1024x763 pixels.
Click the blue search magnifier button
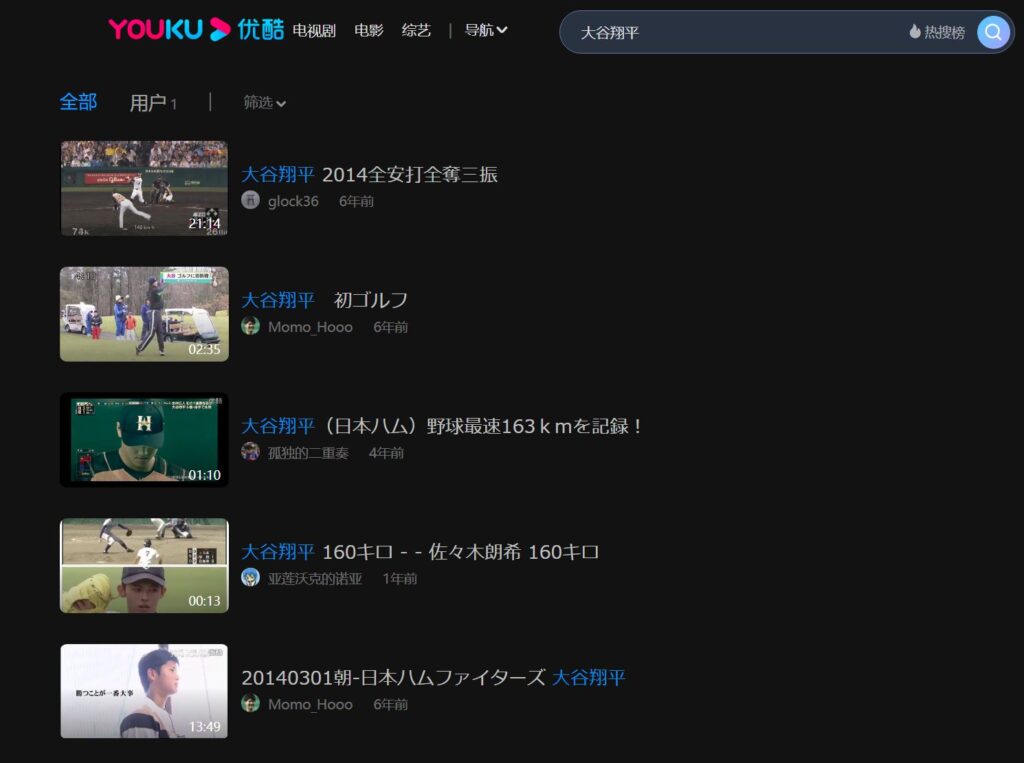tap(993, 32)
